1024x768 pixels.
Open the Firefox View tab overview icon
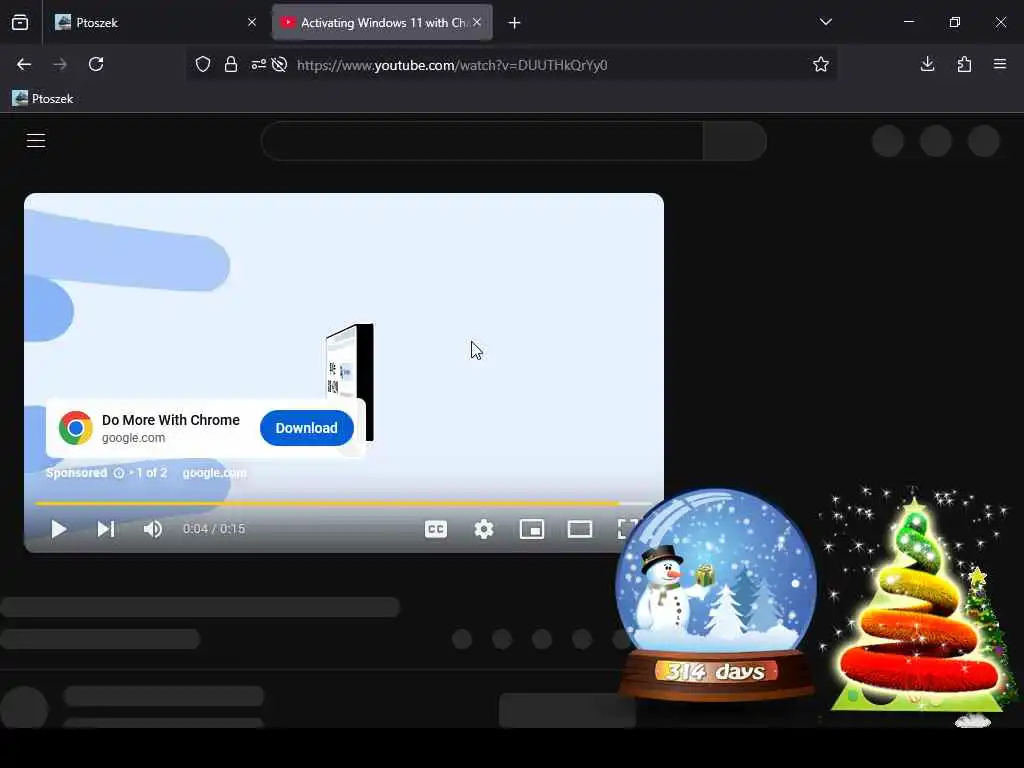(20, 23)
